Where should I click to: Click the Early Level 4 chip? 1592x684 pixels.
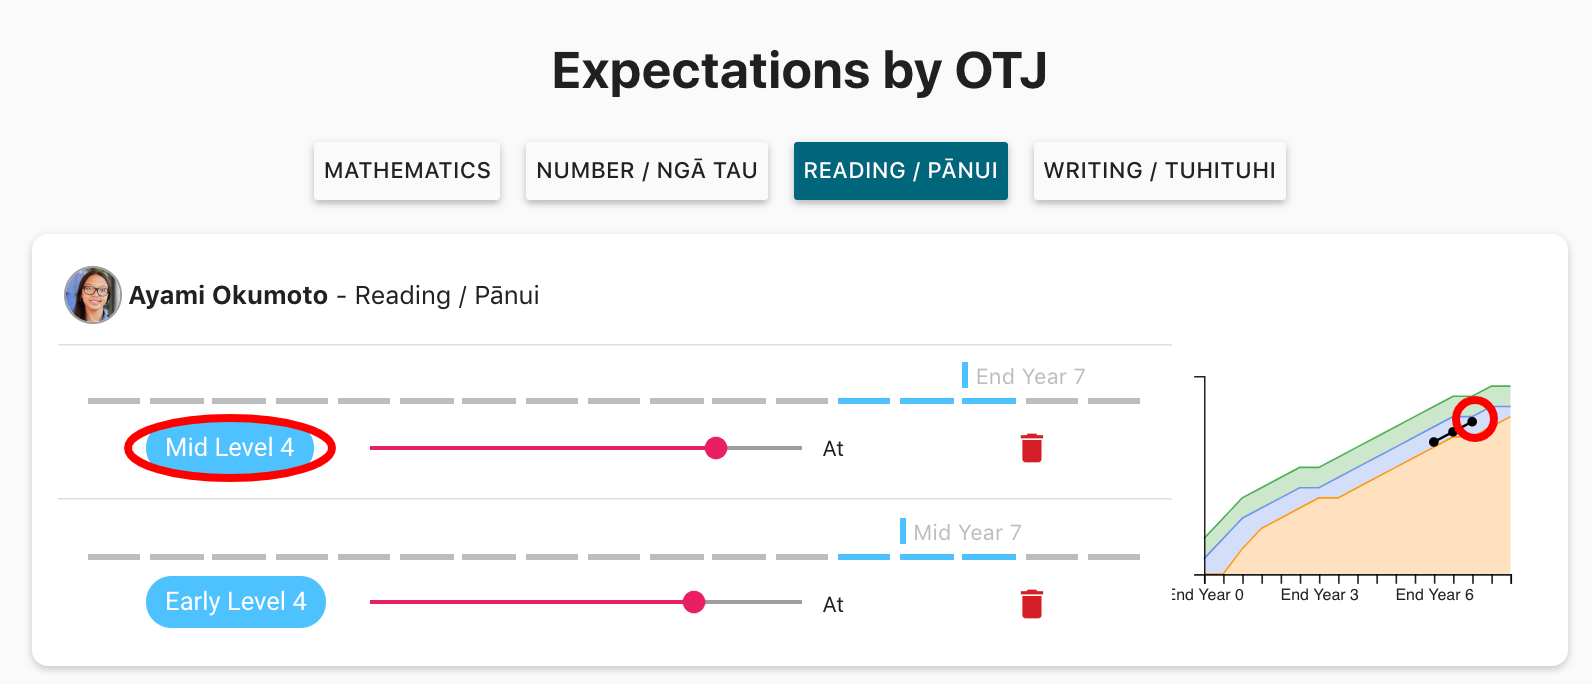(x=236, y=602)
